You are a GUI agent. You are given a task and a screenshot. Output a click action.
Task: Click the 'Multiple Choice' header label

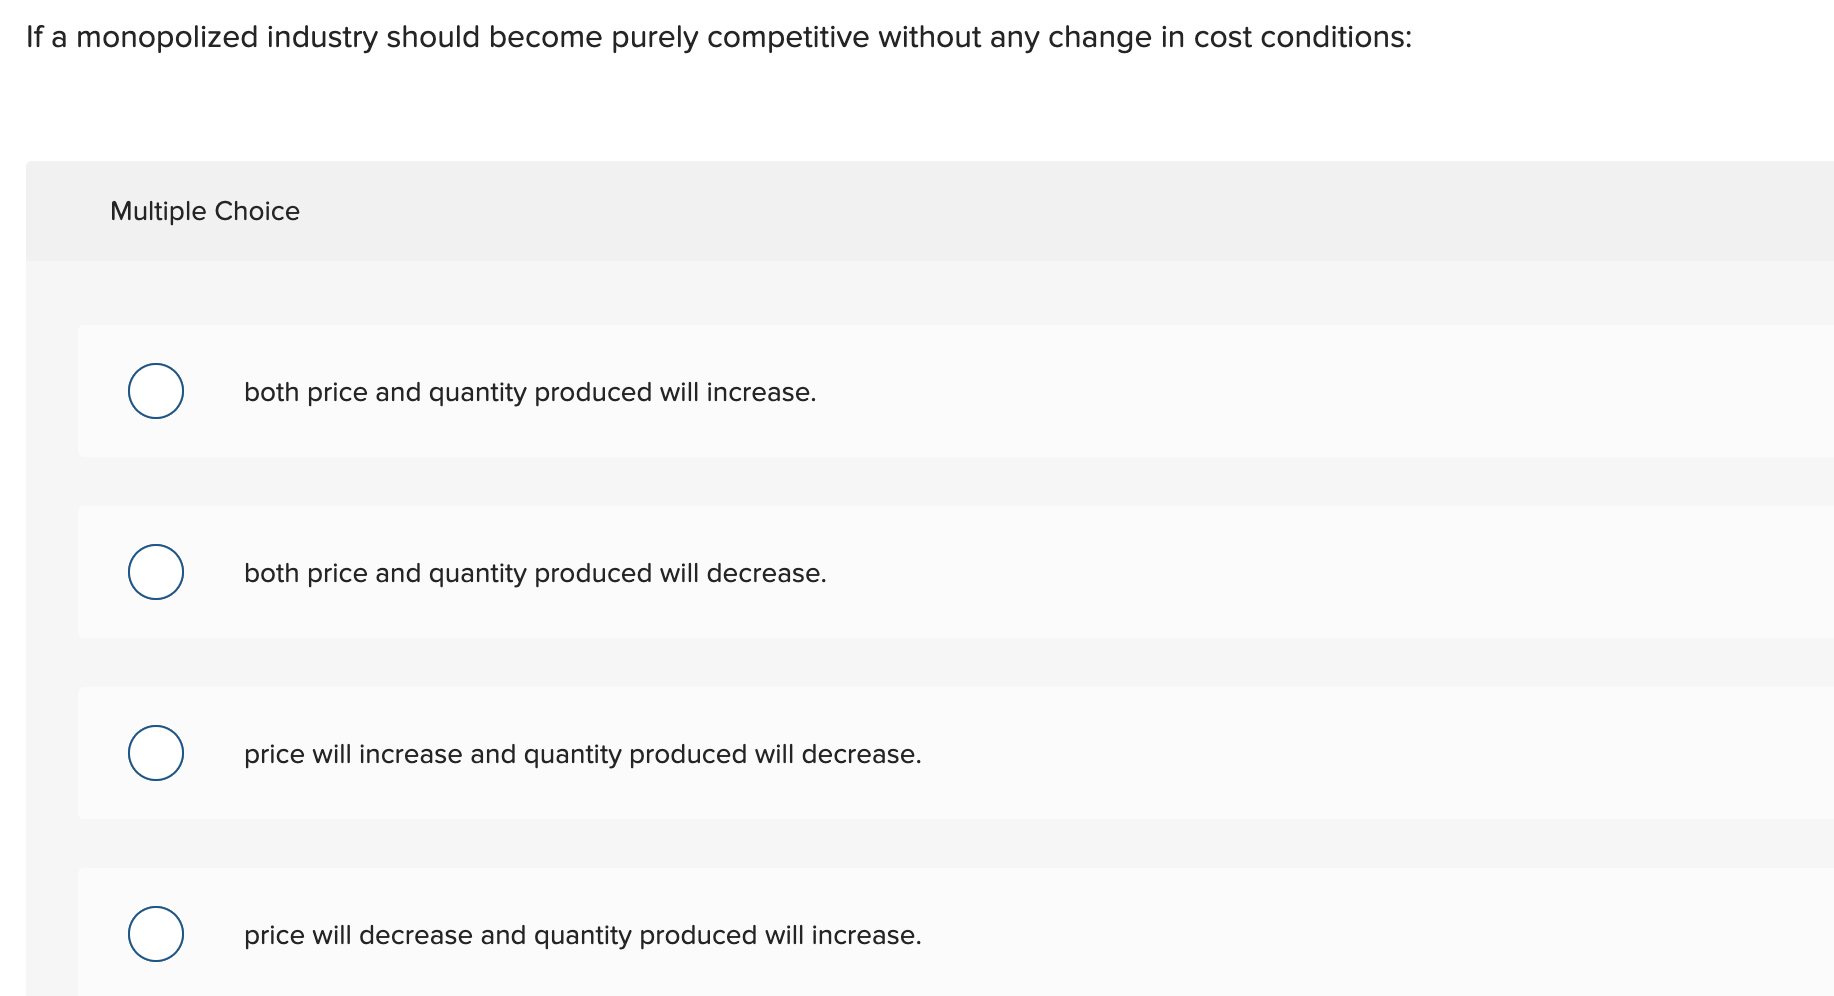coord(205,211)
